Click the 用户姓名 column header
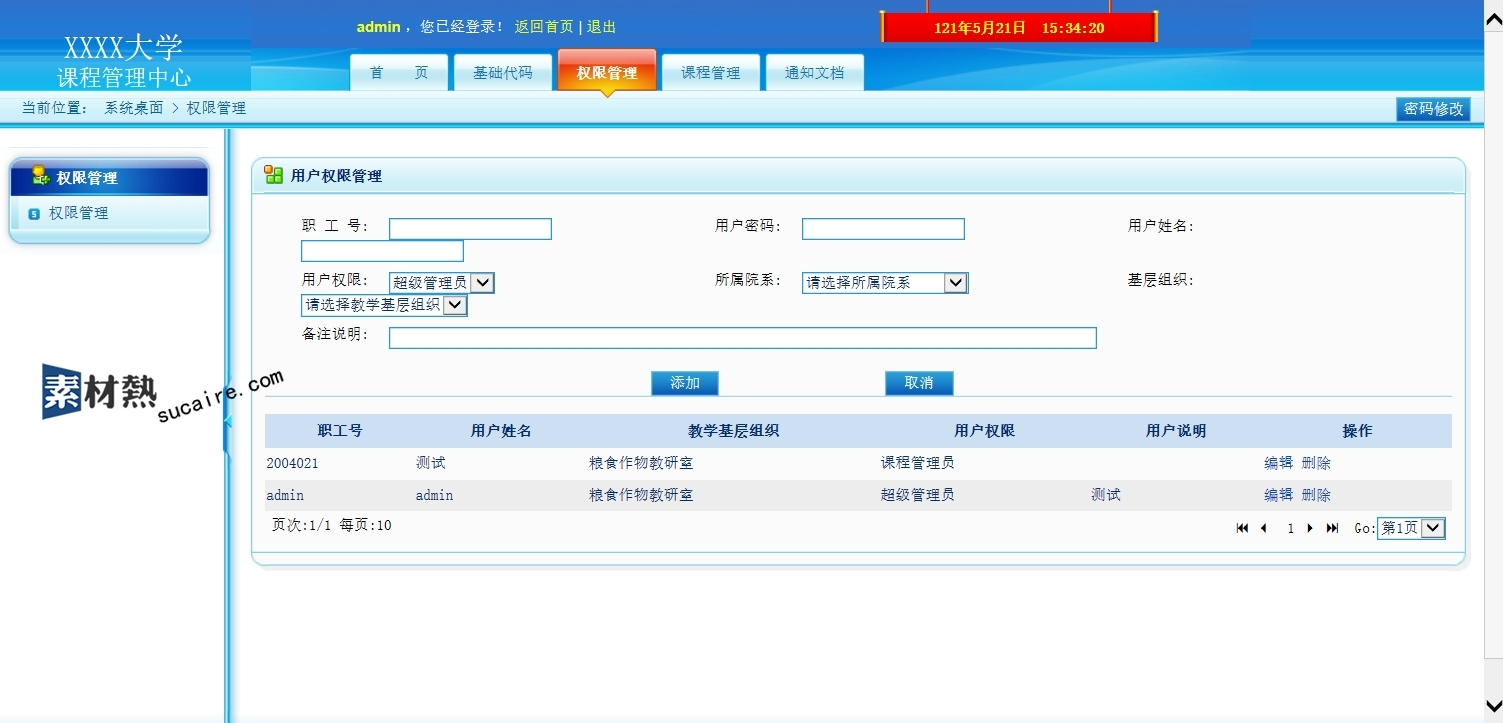 tap(501, 431)
